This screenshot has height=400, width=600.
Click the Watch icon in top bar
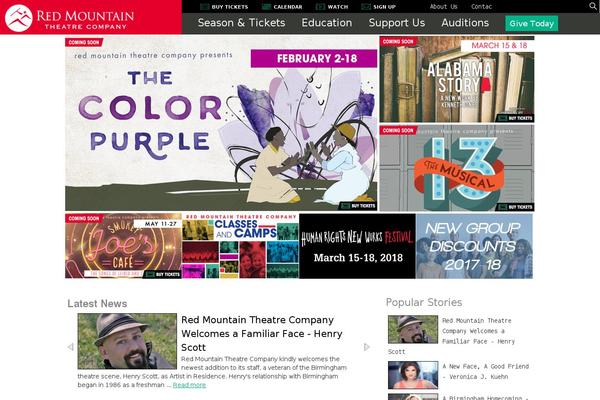coord(320,7)
